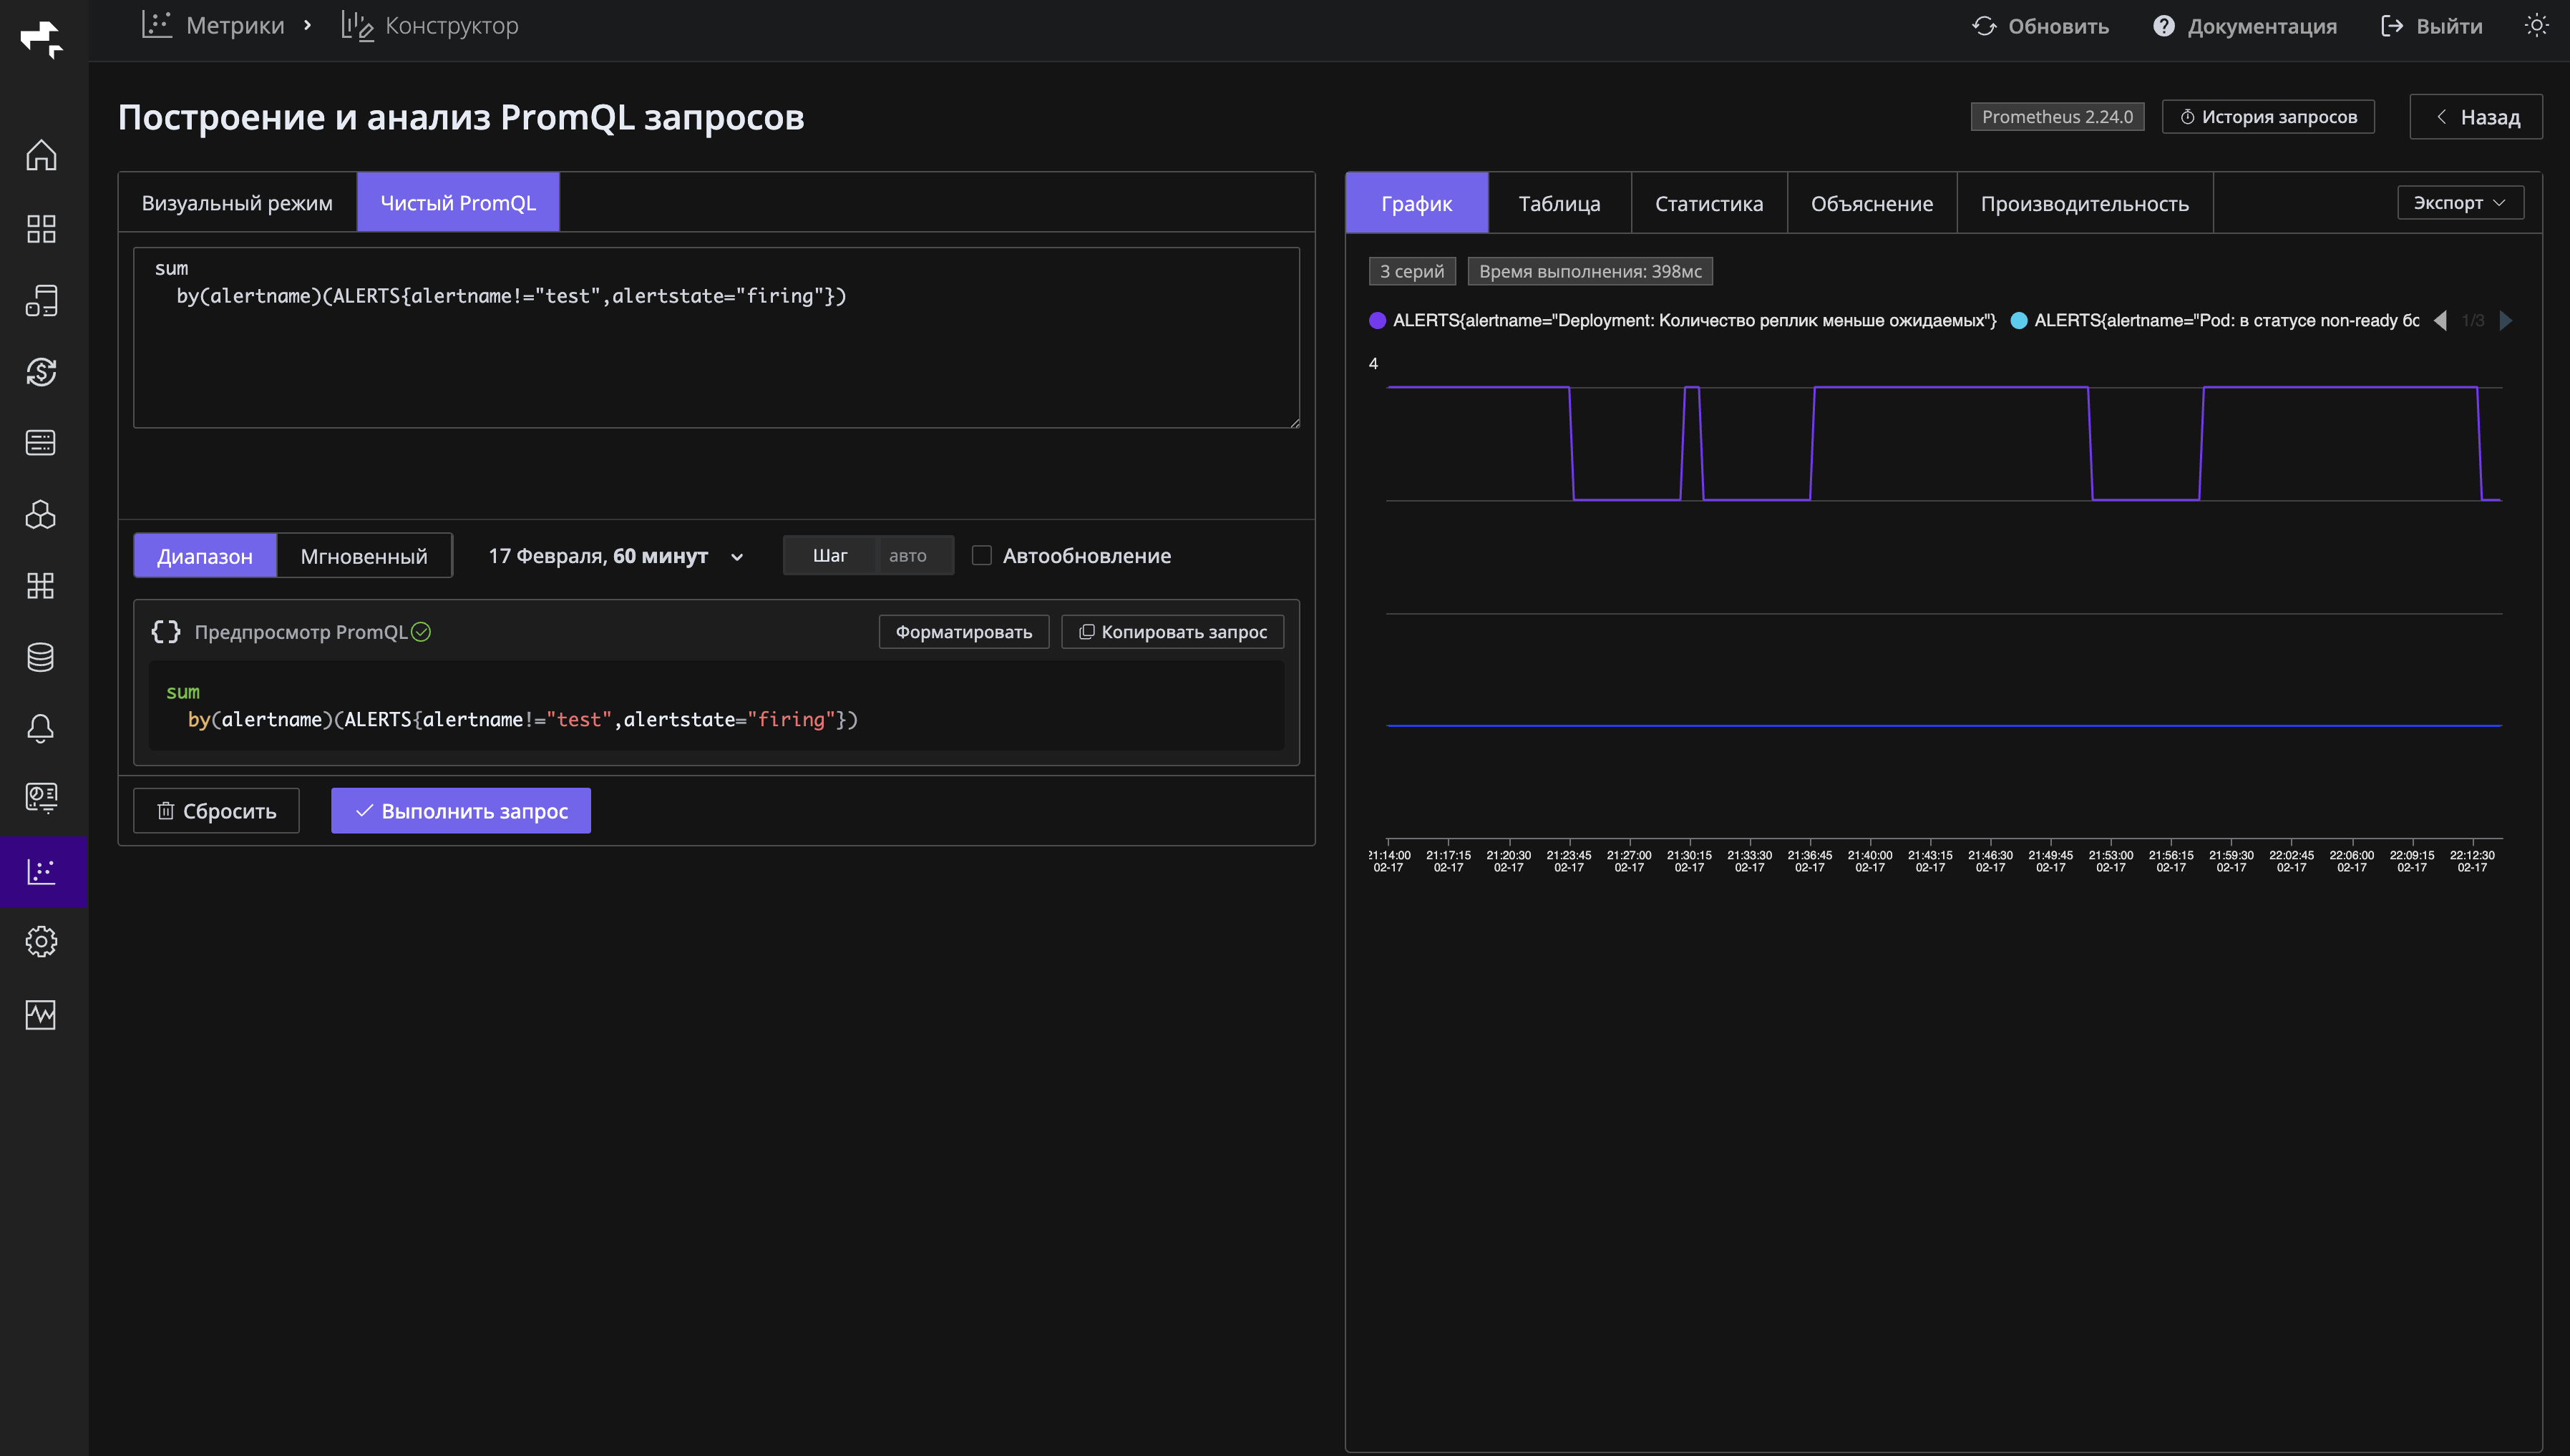Screen dimensions: 2570x1456
Task: Click Копировать запрос button
Action: click(1172, 632)
